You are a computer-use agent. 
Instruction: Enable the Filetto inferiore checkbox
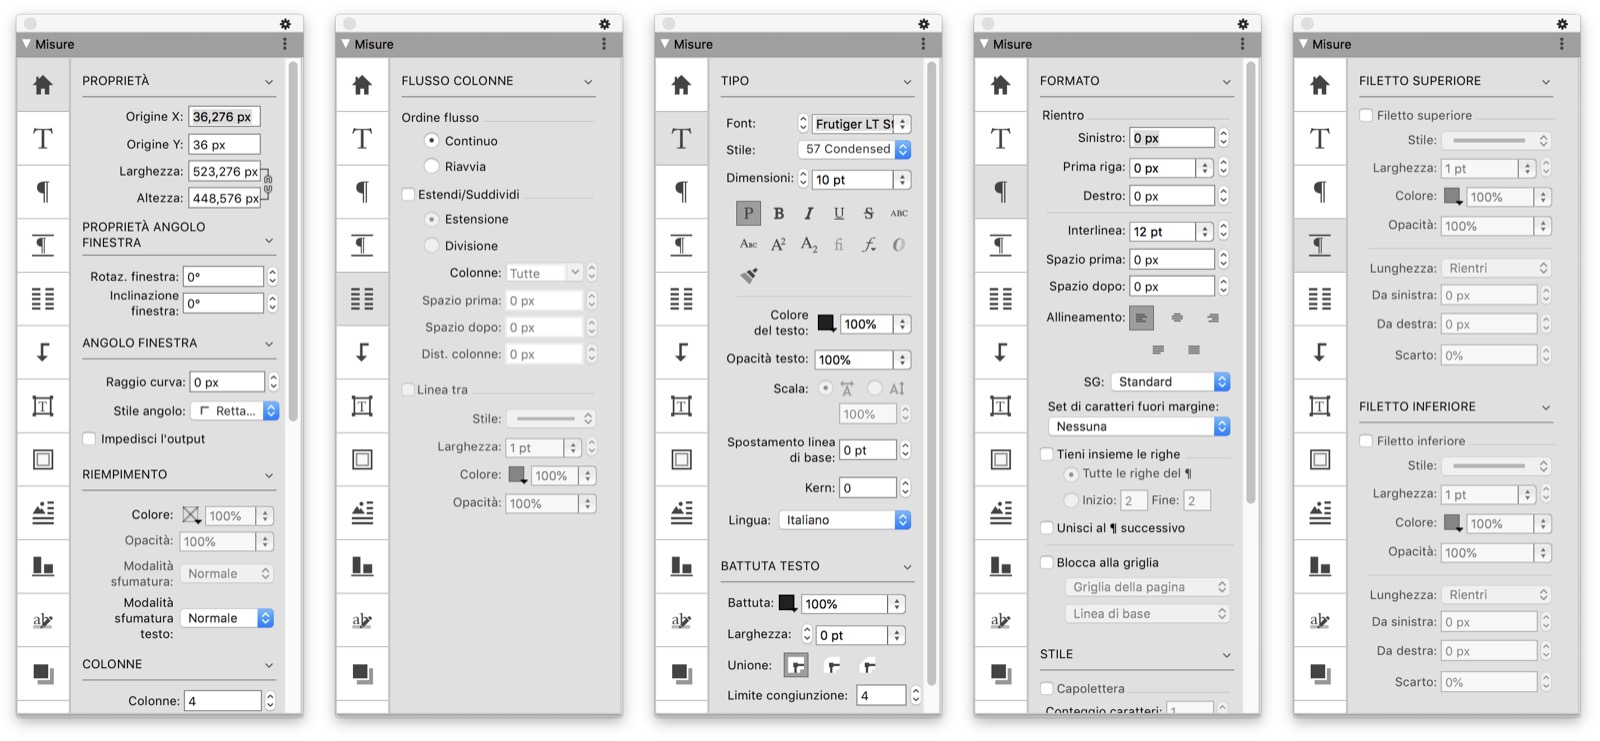[1366, 441]
